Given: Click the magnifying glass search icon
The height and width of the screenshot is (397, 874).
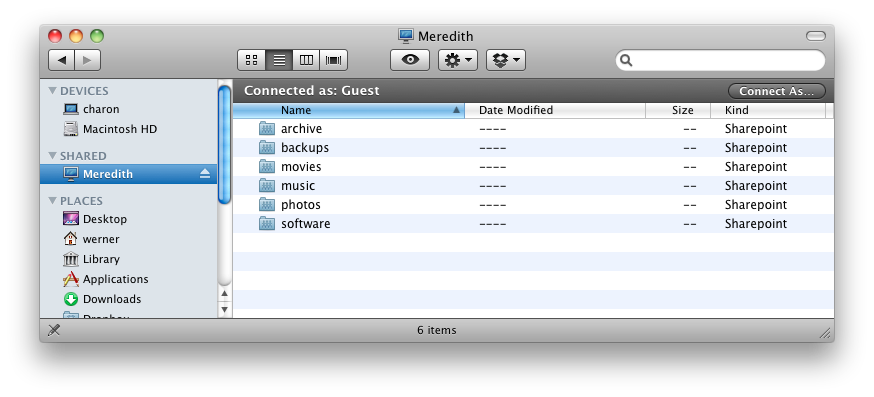Looking at the screenshot, I should [x=626, y=60].
